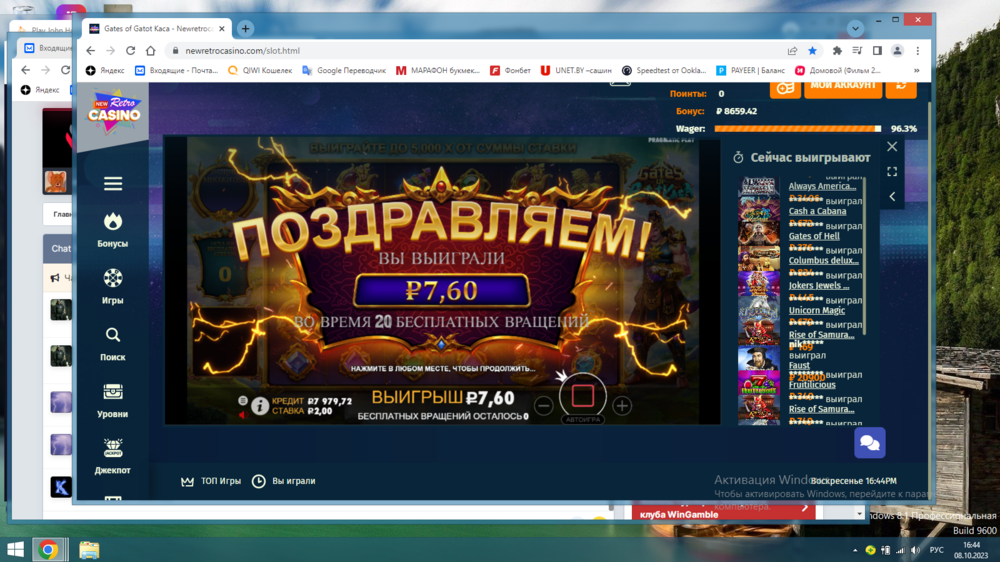The image size is (1000, 562).
Task: Open Gates of Hell game link
Action: [814, 236]
